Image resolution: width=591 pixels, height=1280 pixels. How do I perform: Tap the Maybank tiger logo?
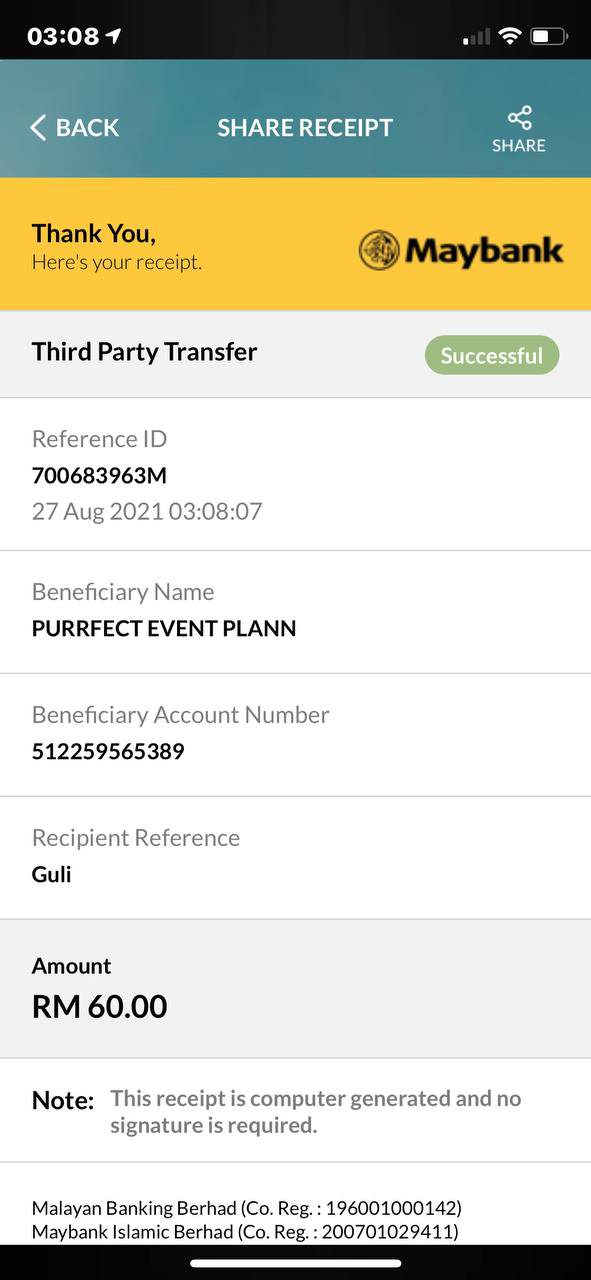click(x=379, y=250)
